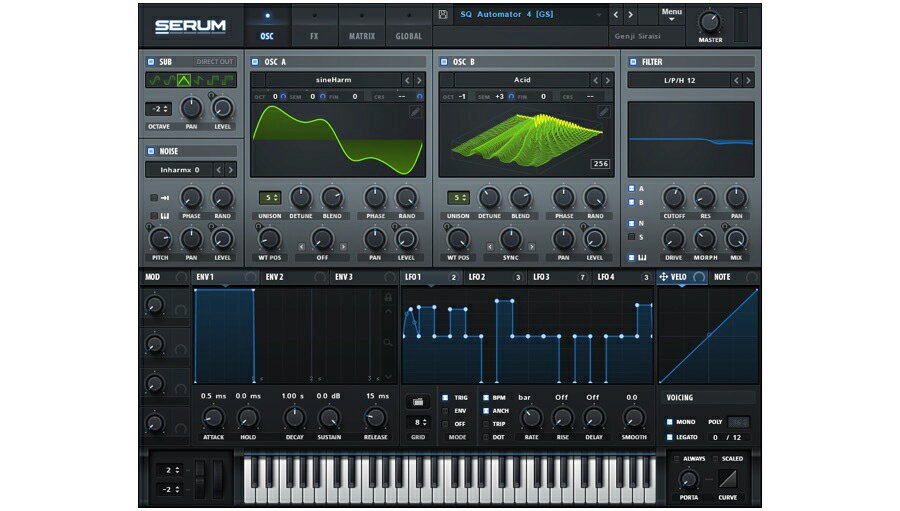The height and width of the screenshot is (511, 900).
Task: Click the envelope lock icon
Action: tap(388, 297)
